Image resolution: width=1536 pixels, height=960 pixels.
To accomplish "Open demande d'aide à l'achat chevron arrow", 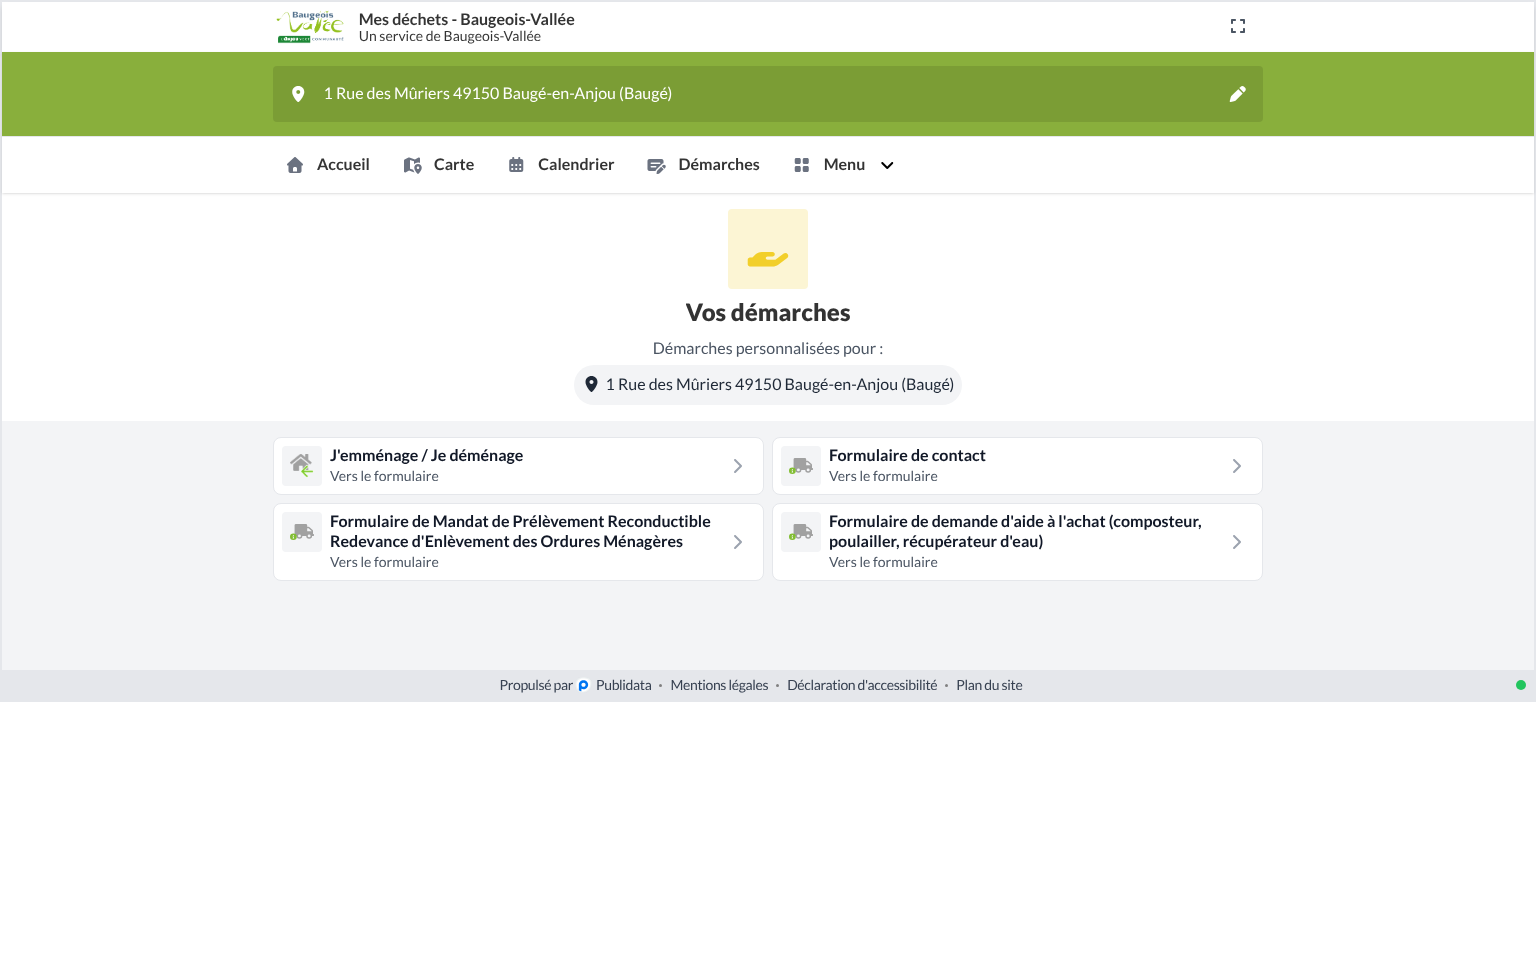I will click(x=1237, y=542).
